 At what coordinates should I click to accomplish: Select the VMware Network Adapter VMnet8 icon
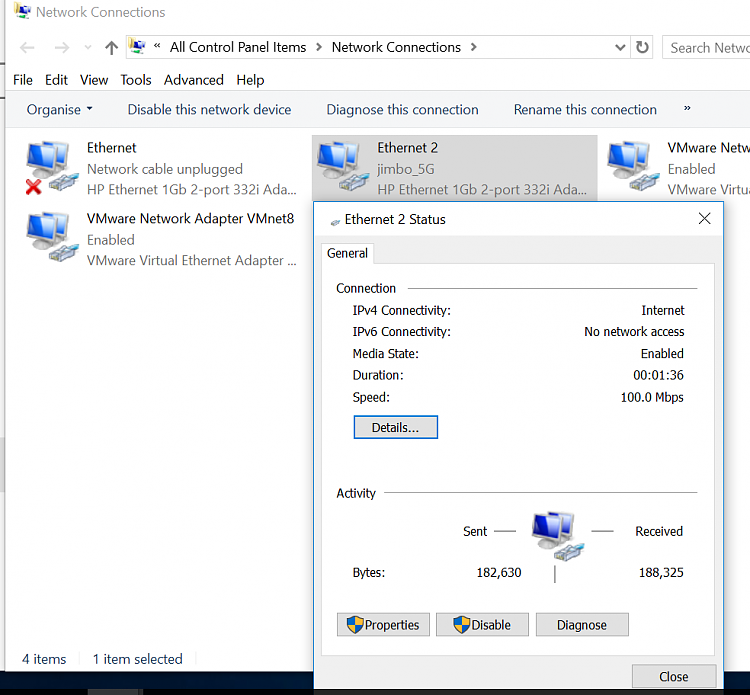[x=52, y=237]
